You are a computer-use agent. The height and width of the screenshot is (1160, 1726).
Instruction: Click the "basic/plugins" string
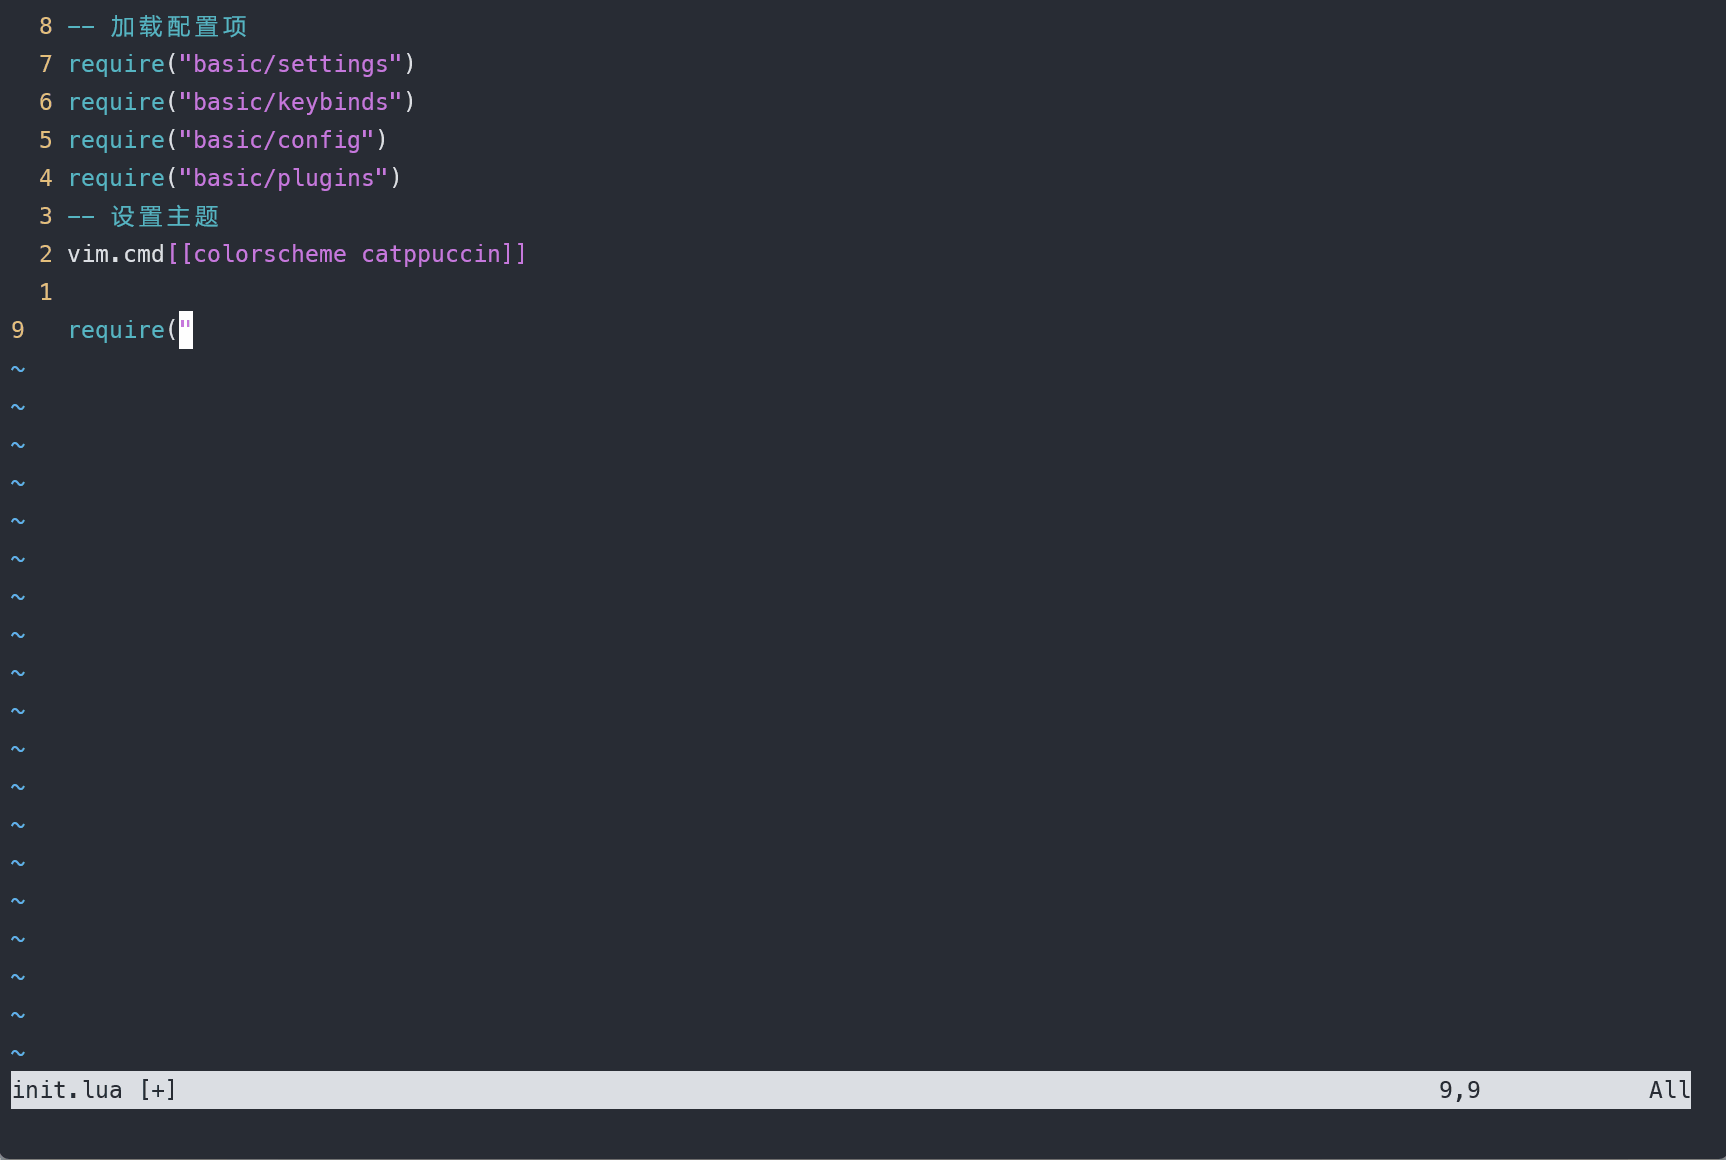click(x=283, y=178)
